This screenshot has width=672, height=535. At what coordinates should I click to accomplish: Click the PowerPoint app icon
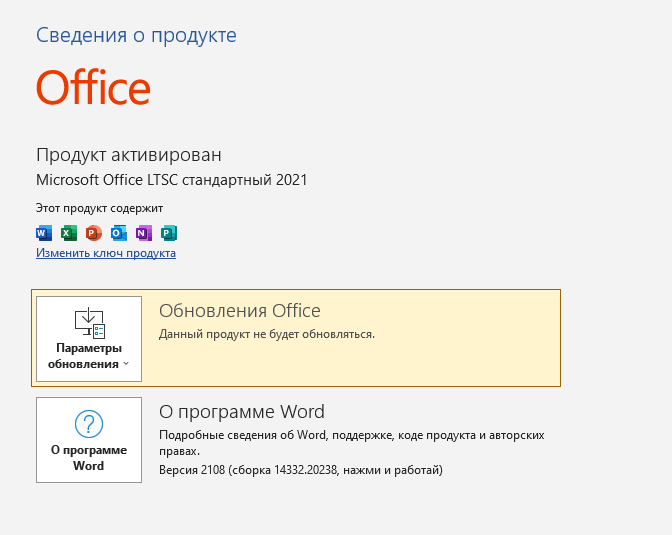(93, 233)
